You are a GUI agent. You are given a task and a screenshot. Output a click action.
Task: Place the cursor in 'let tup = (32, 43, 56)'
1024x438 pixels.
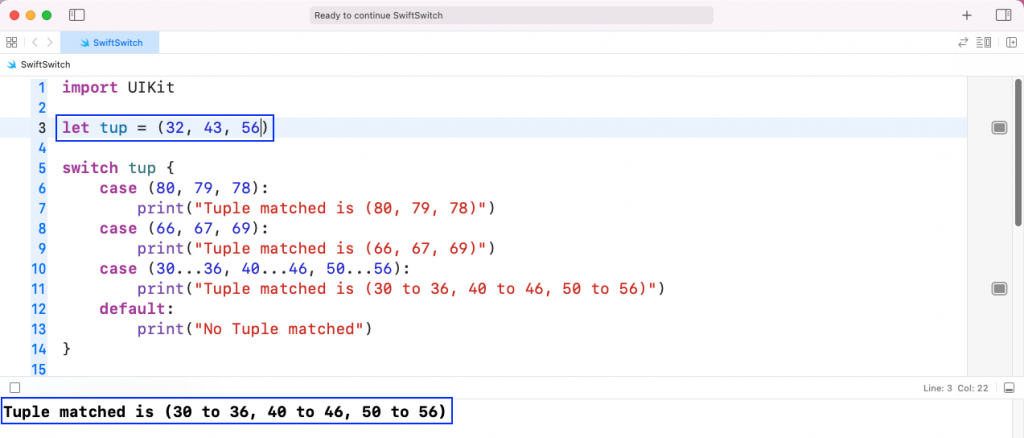coord(165,128)
